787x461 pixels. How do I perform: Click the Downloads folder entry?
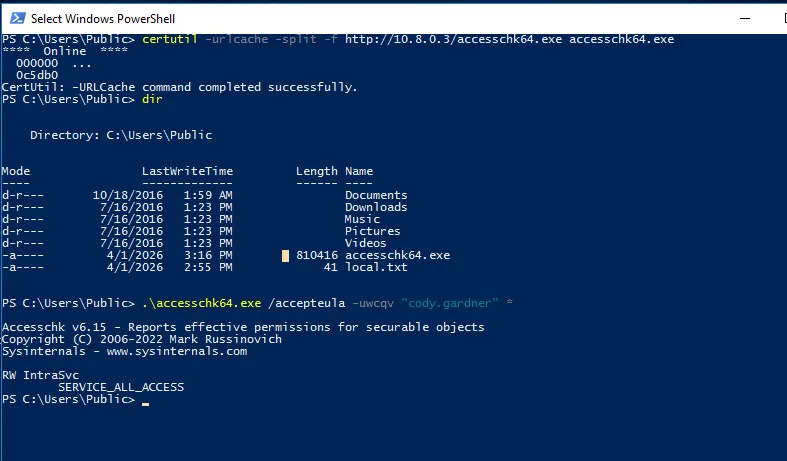tap(376, 207)
